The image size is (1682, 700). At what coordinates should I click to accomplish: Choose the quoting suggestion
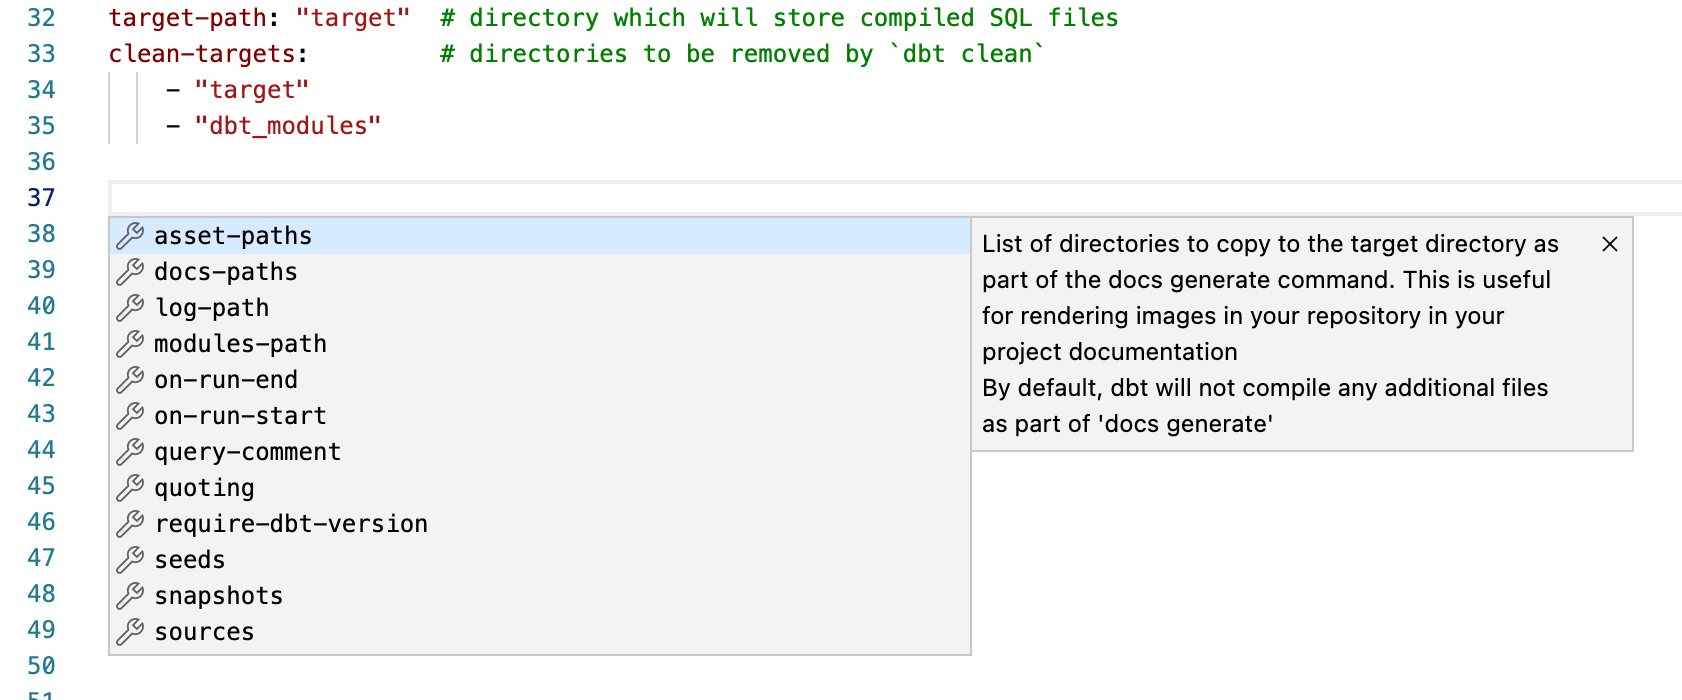[x=540, y=488]
